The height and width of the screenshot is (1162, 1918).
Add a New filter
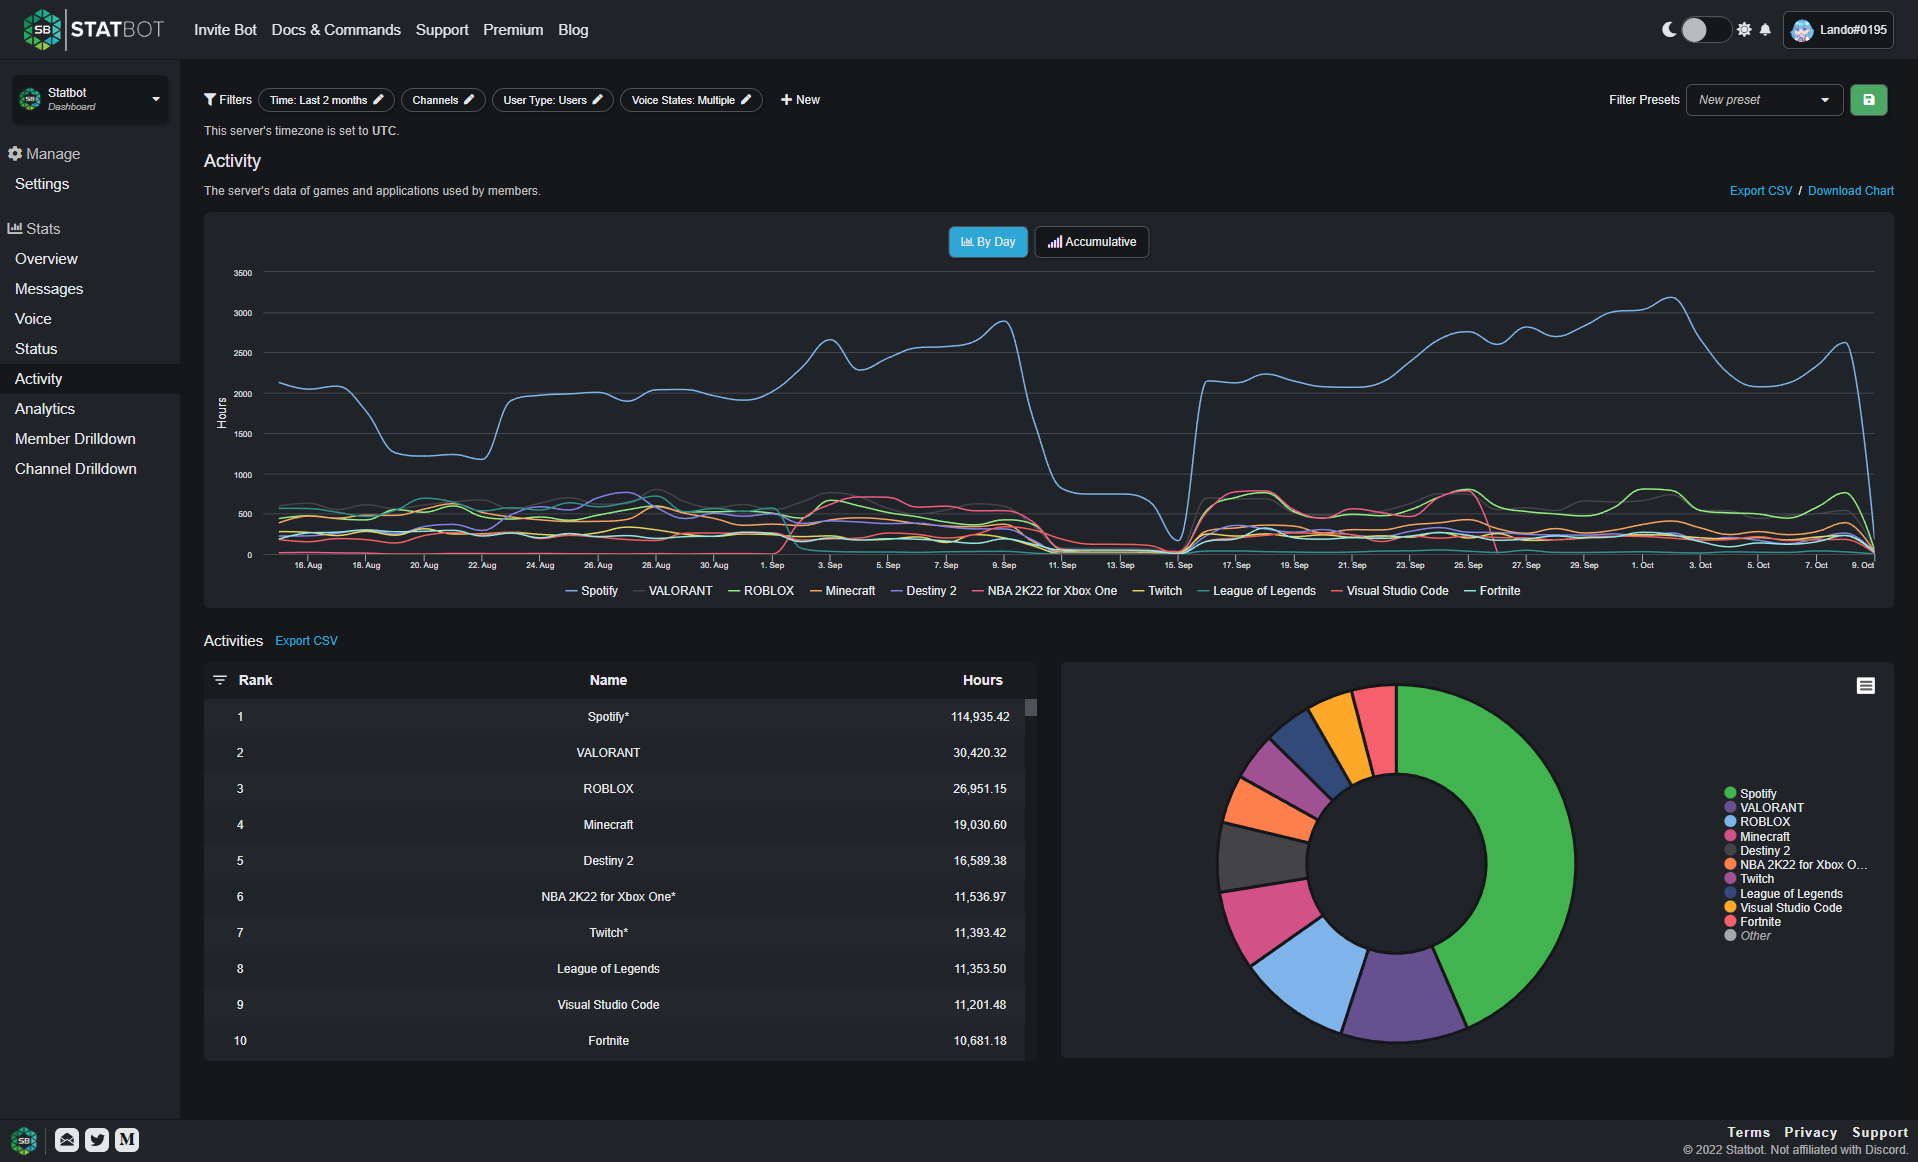click(800, 100)
